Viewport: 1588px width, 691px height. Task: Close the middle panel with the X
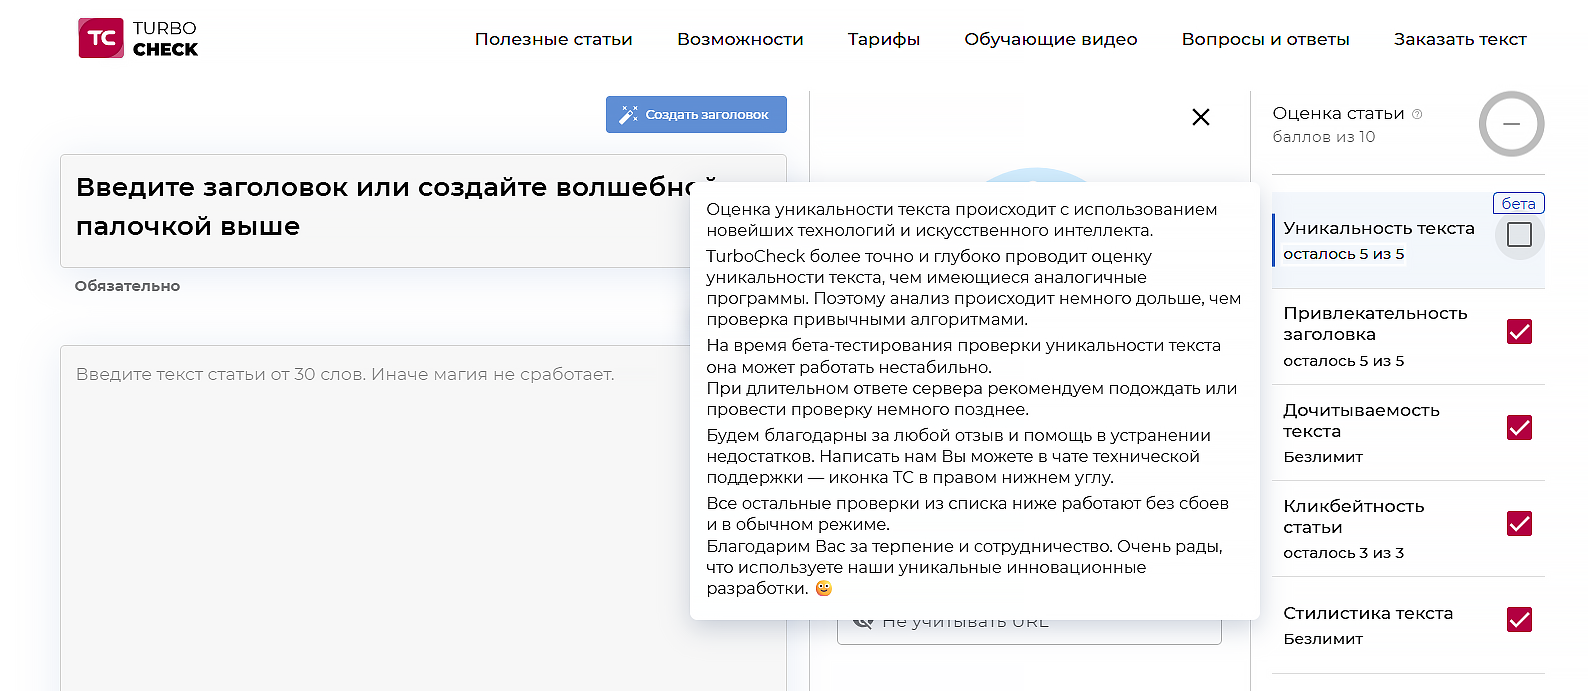pos(1201,117)
